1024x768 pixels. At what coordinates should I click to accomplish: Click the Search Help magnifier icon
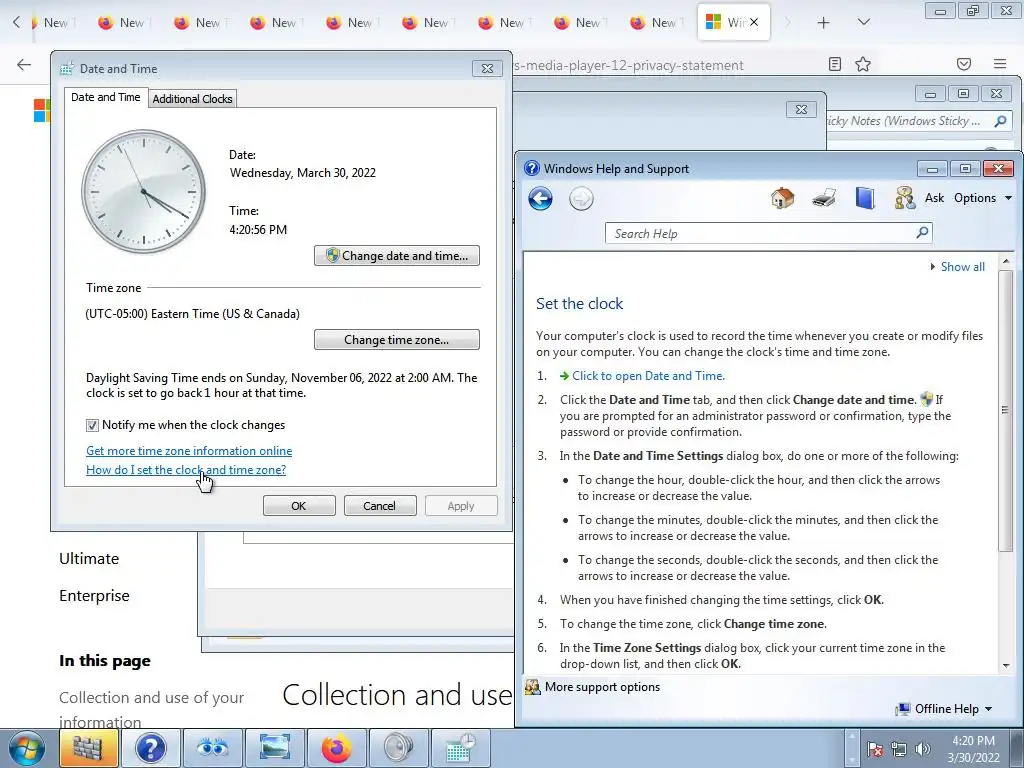[x=922, y=232]
